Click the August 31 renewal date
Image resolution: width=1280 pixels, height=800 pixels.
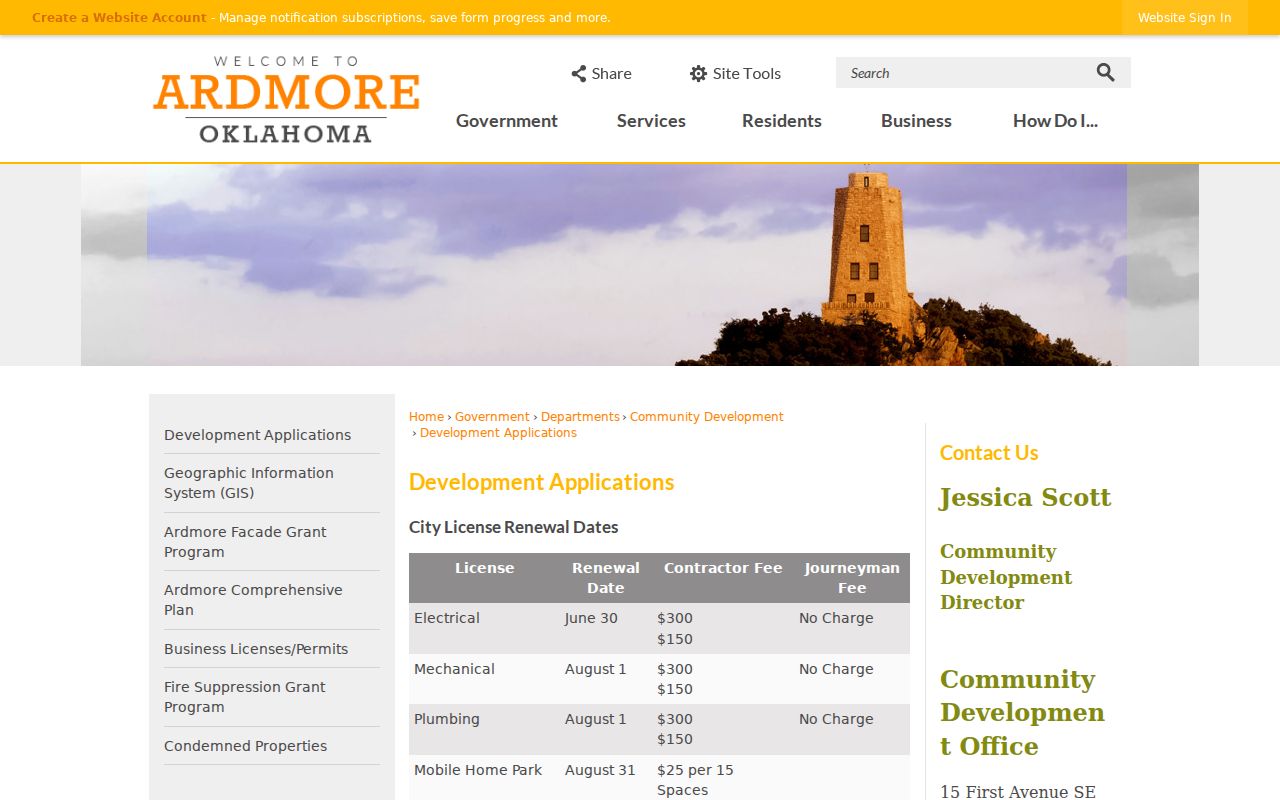(600, 770)
